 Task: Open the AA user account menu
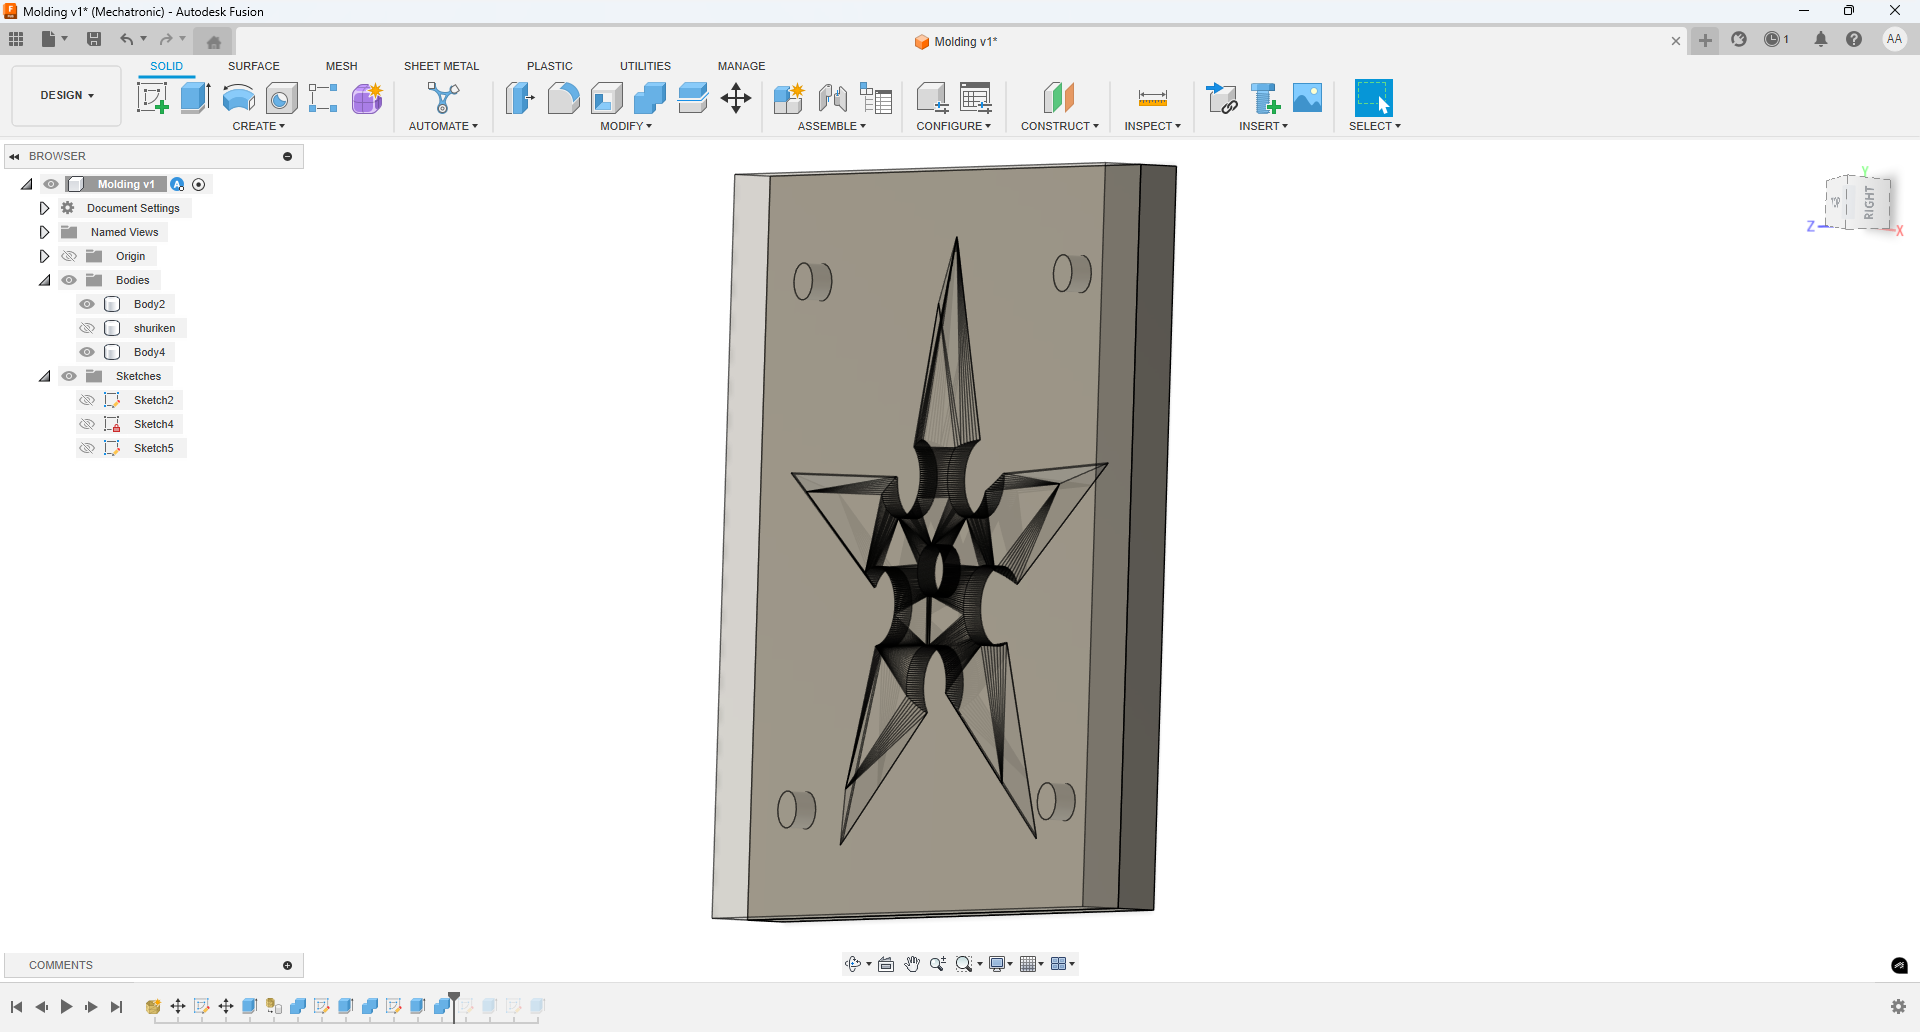tap(1894, 39)
